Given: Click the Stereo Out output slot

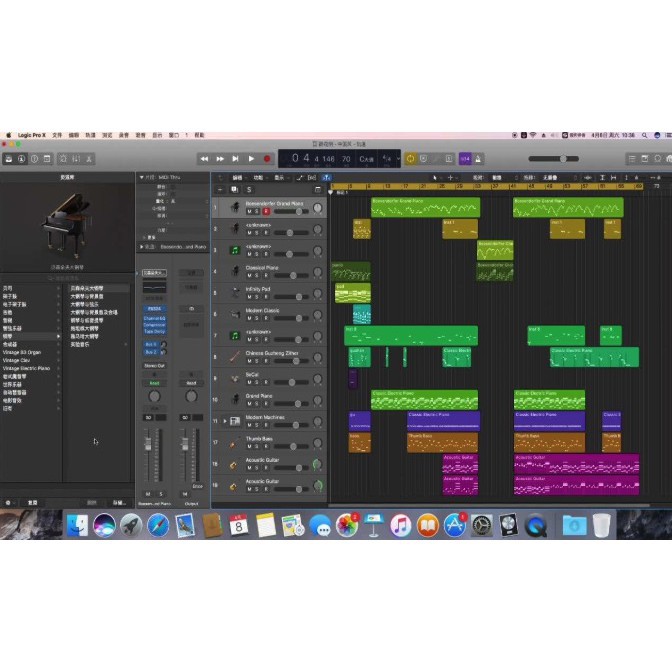Looking at the screenshot, I should coord(154,366).
